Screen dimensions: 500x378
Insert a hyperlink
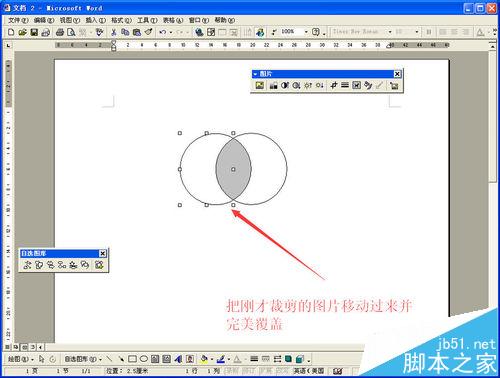[199, 32]
